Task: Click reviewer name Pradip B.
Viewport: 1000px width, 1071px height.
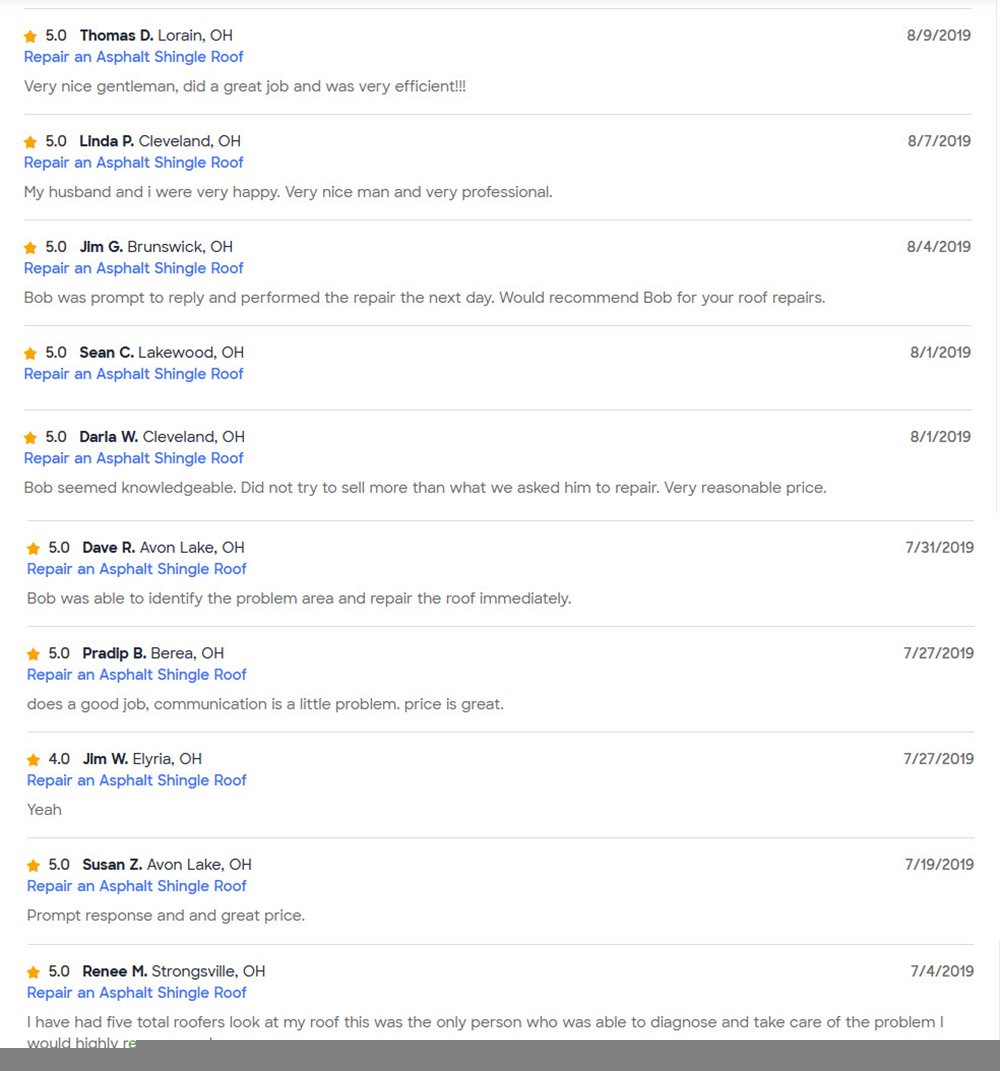Action: [x=114, y=653]
